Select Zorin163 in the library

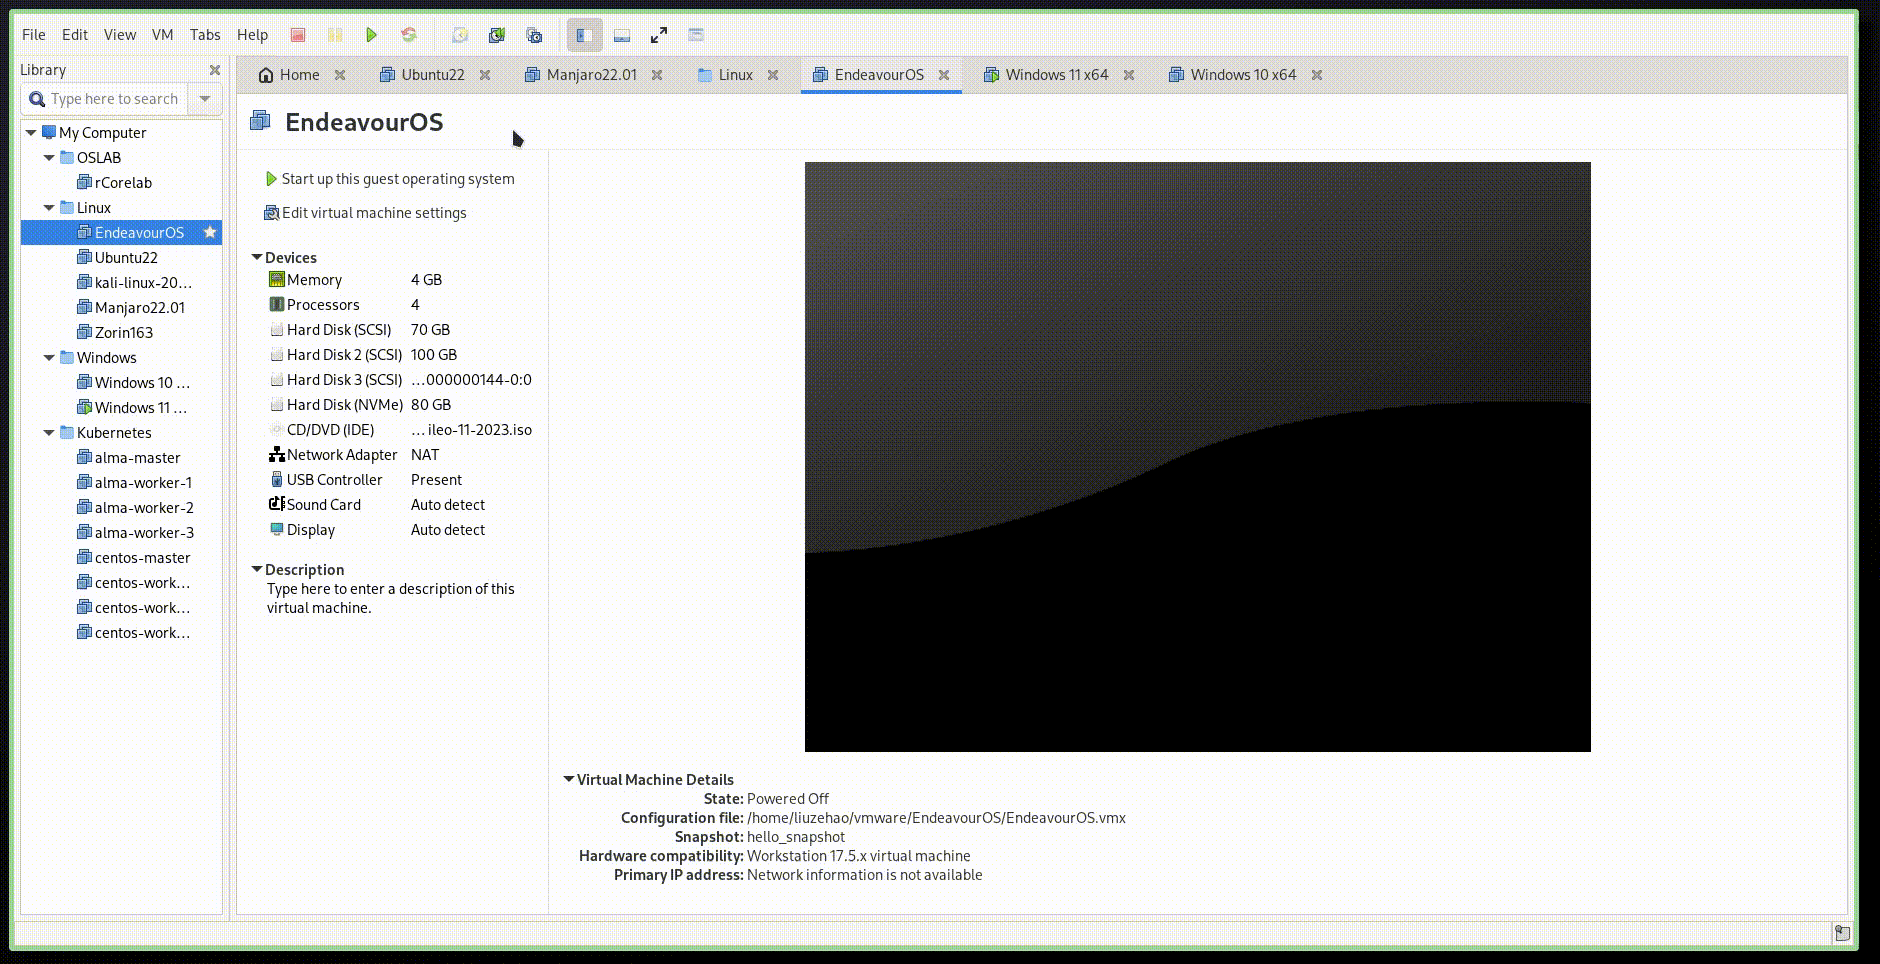tap(124, 332)
